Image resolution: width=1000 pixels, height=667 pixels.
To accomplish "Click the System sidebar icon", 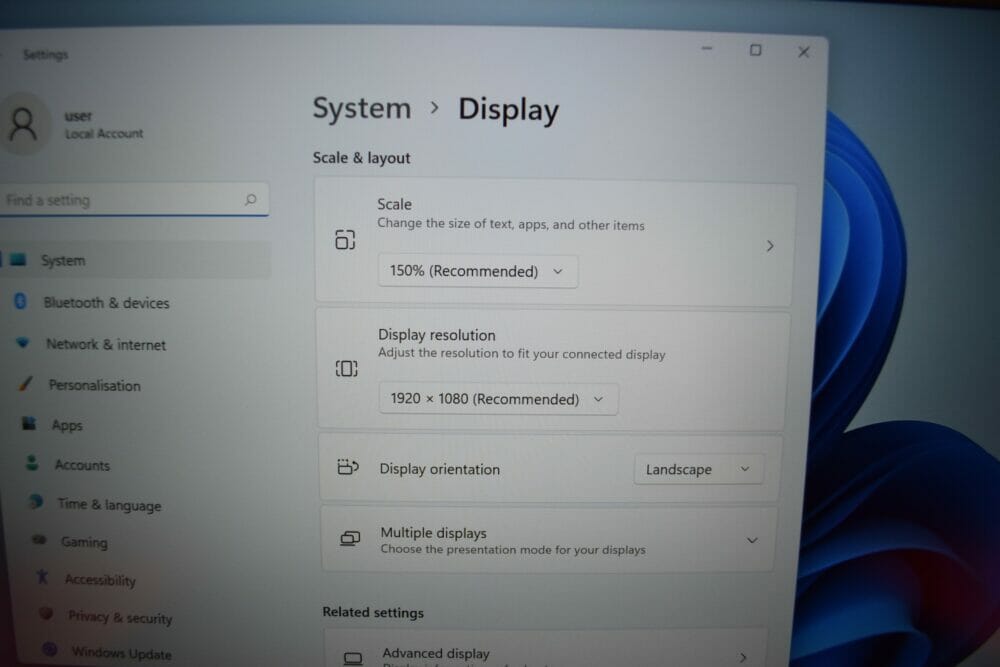I will pyautogui.click(x=18, y=259).
